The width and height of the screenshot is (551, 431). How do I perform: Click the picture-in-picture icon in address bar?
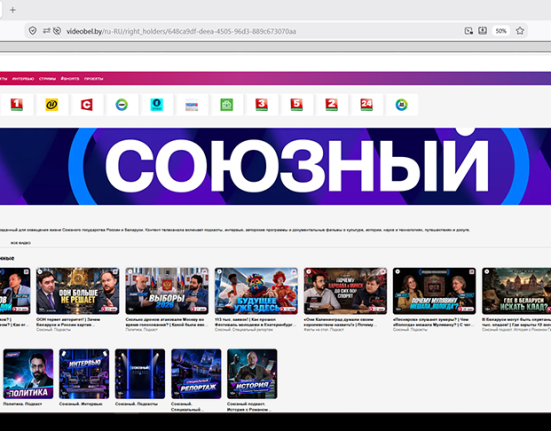[x=468, y=31]
